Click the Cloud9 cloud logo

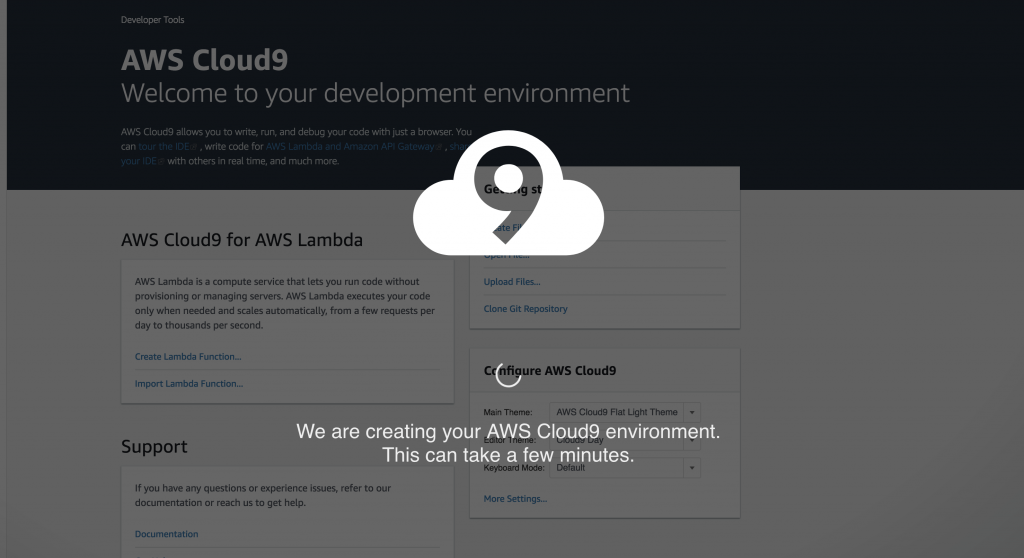click(508, 193)
